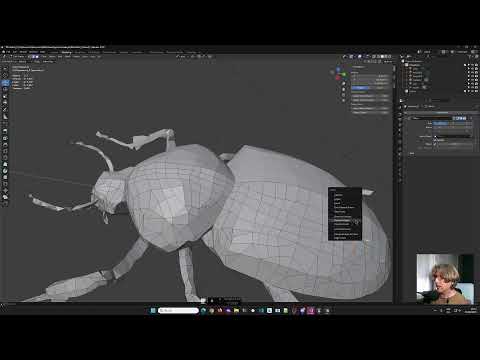The image size is (480, 360).
Task: Choose the Add Cube tool icon
Action: coord(5,131)
